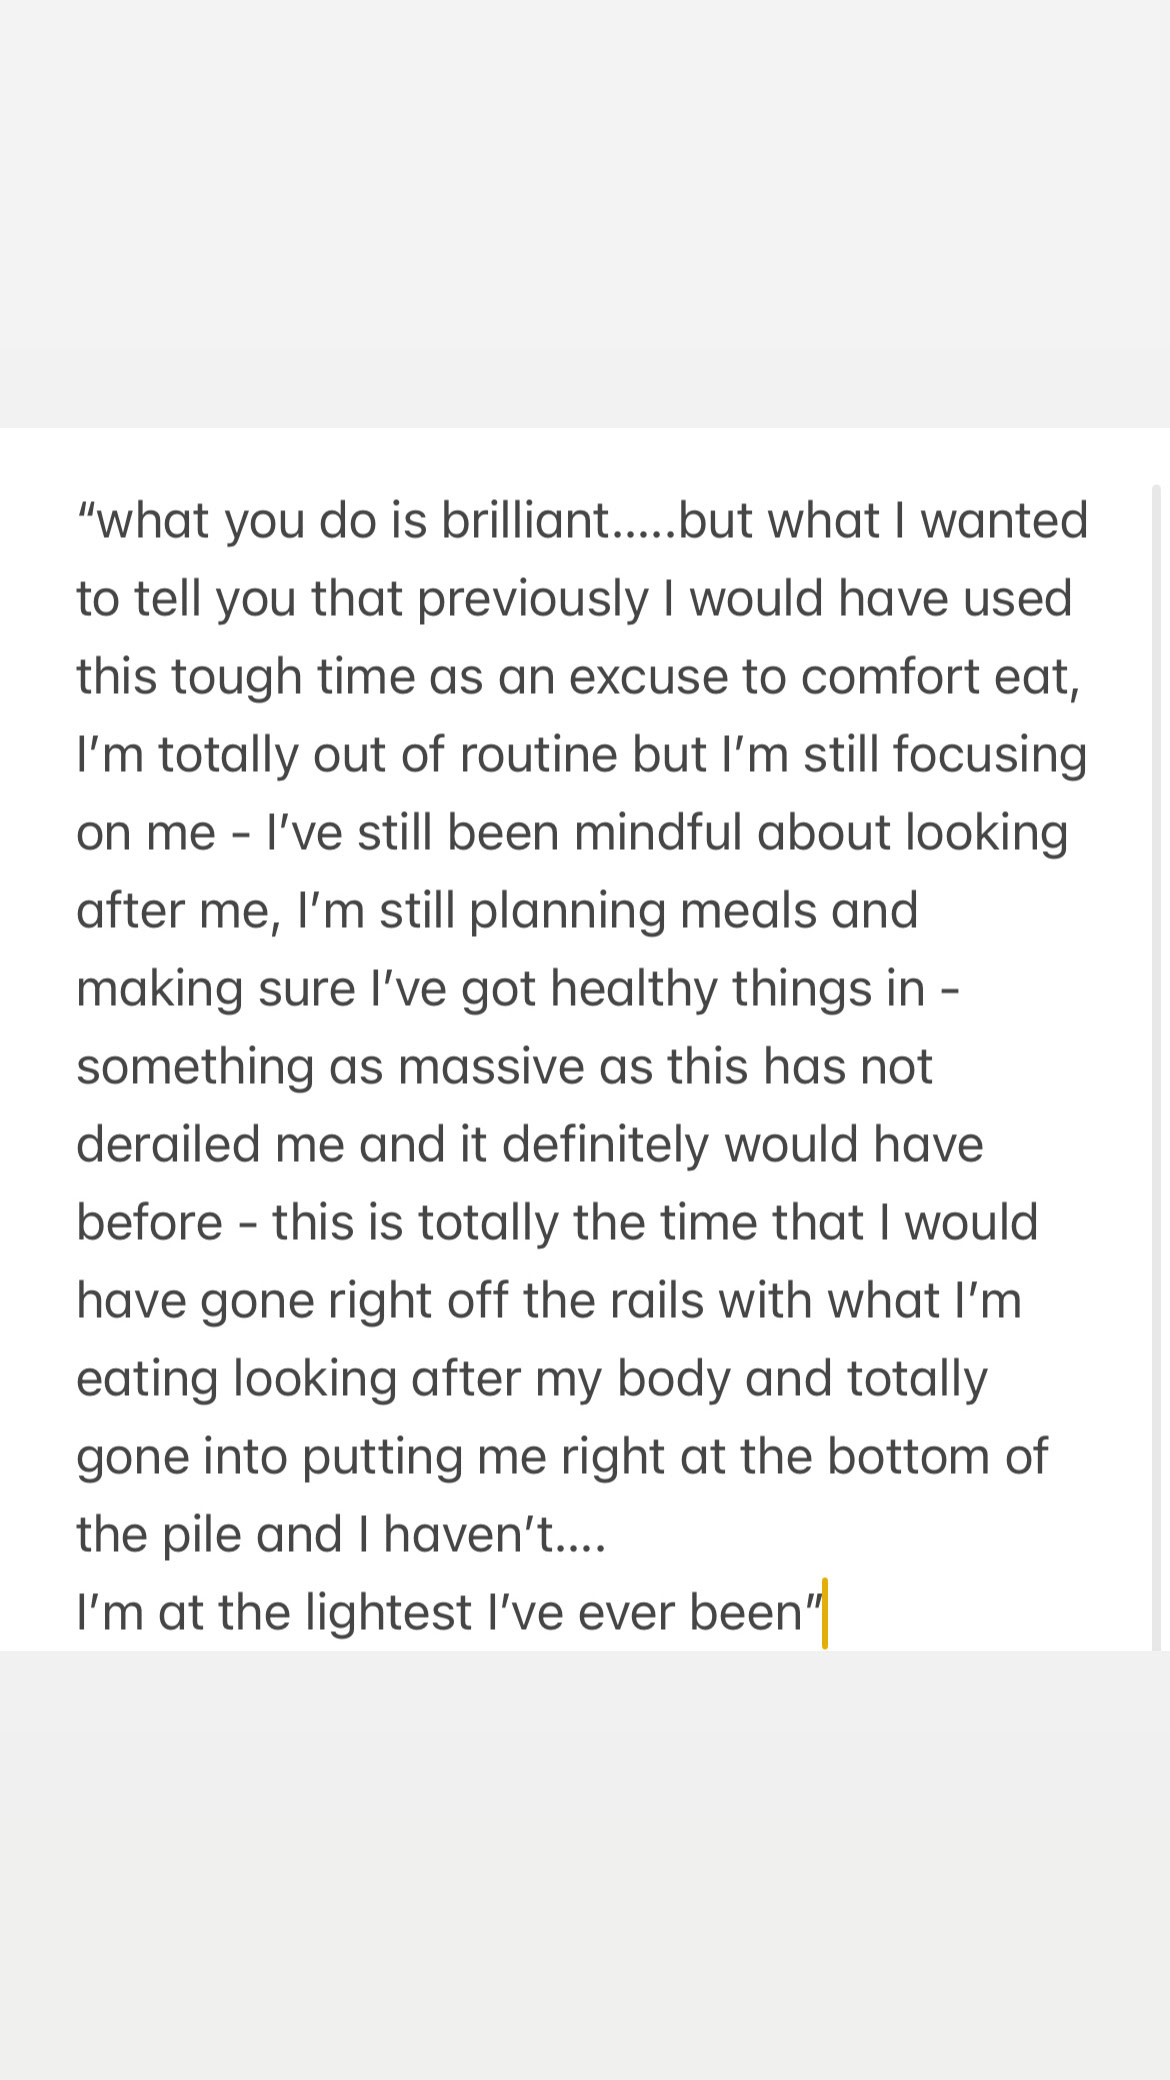
Task: Click the word "brilliant" in the note
Action: [525, 521]
